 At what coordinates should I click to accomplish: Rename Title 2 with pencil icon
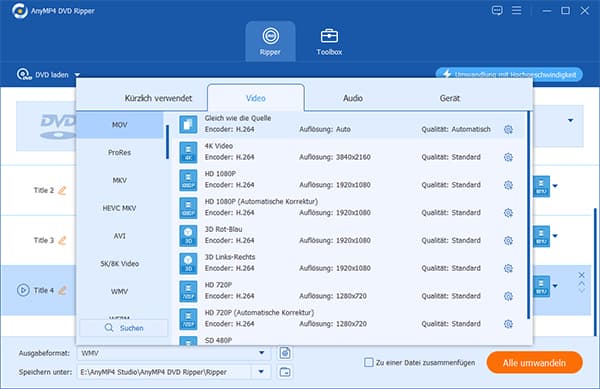coord(62,190)
